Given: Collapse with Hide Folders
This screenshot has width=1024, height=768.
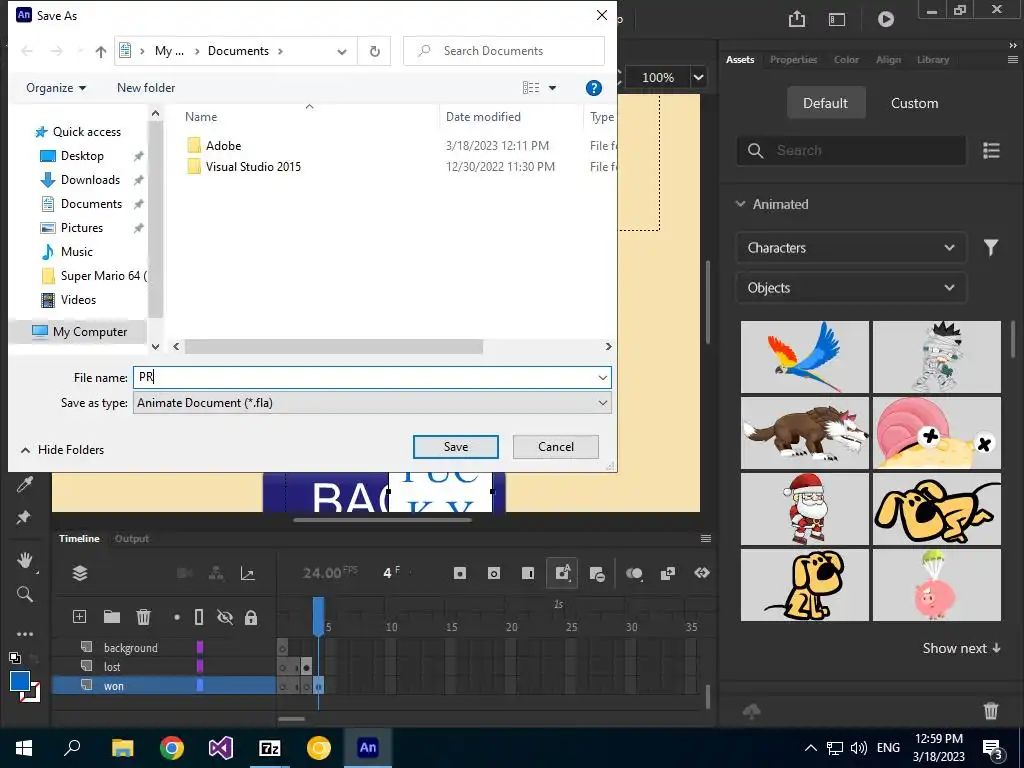Looking at the screenshot, I should pos(63,450).
